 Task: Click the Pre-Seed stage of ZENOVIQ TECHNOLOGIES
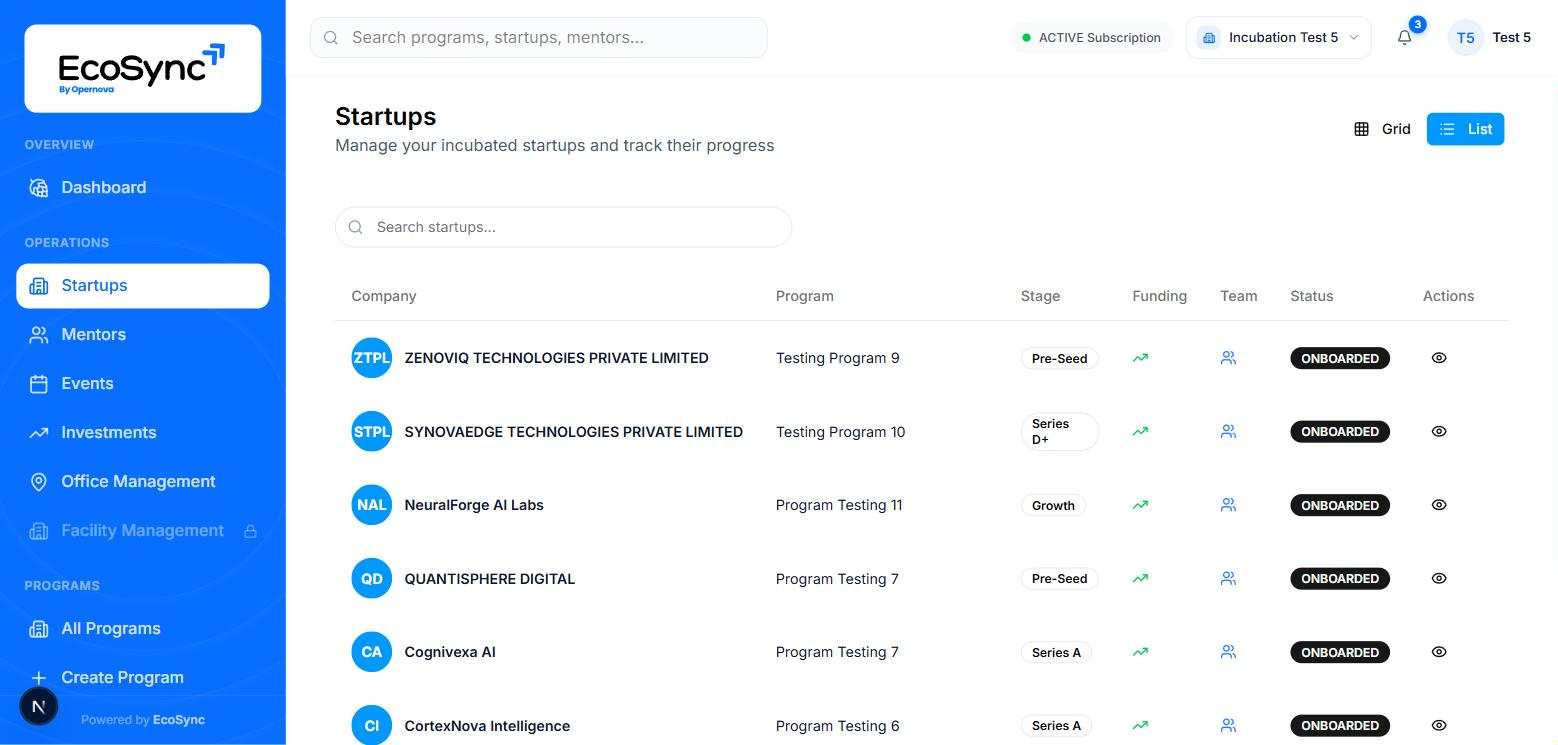(1059, 358)
